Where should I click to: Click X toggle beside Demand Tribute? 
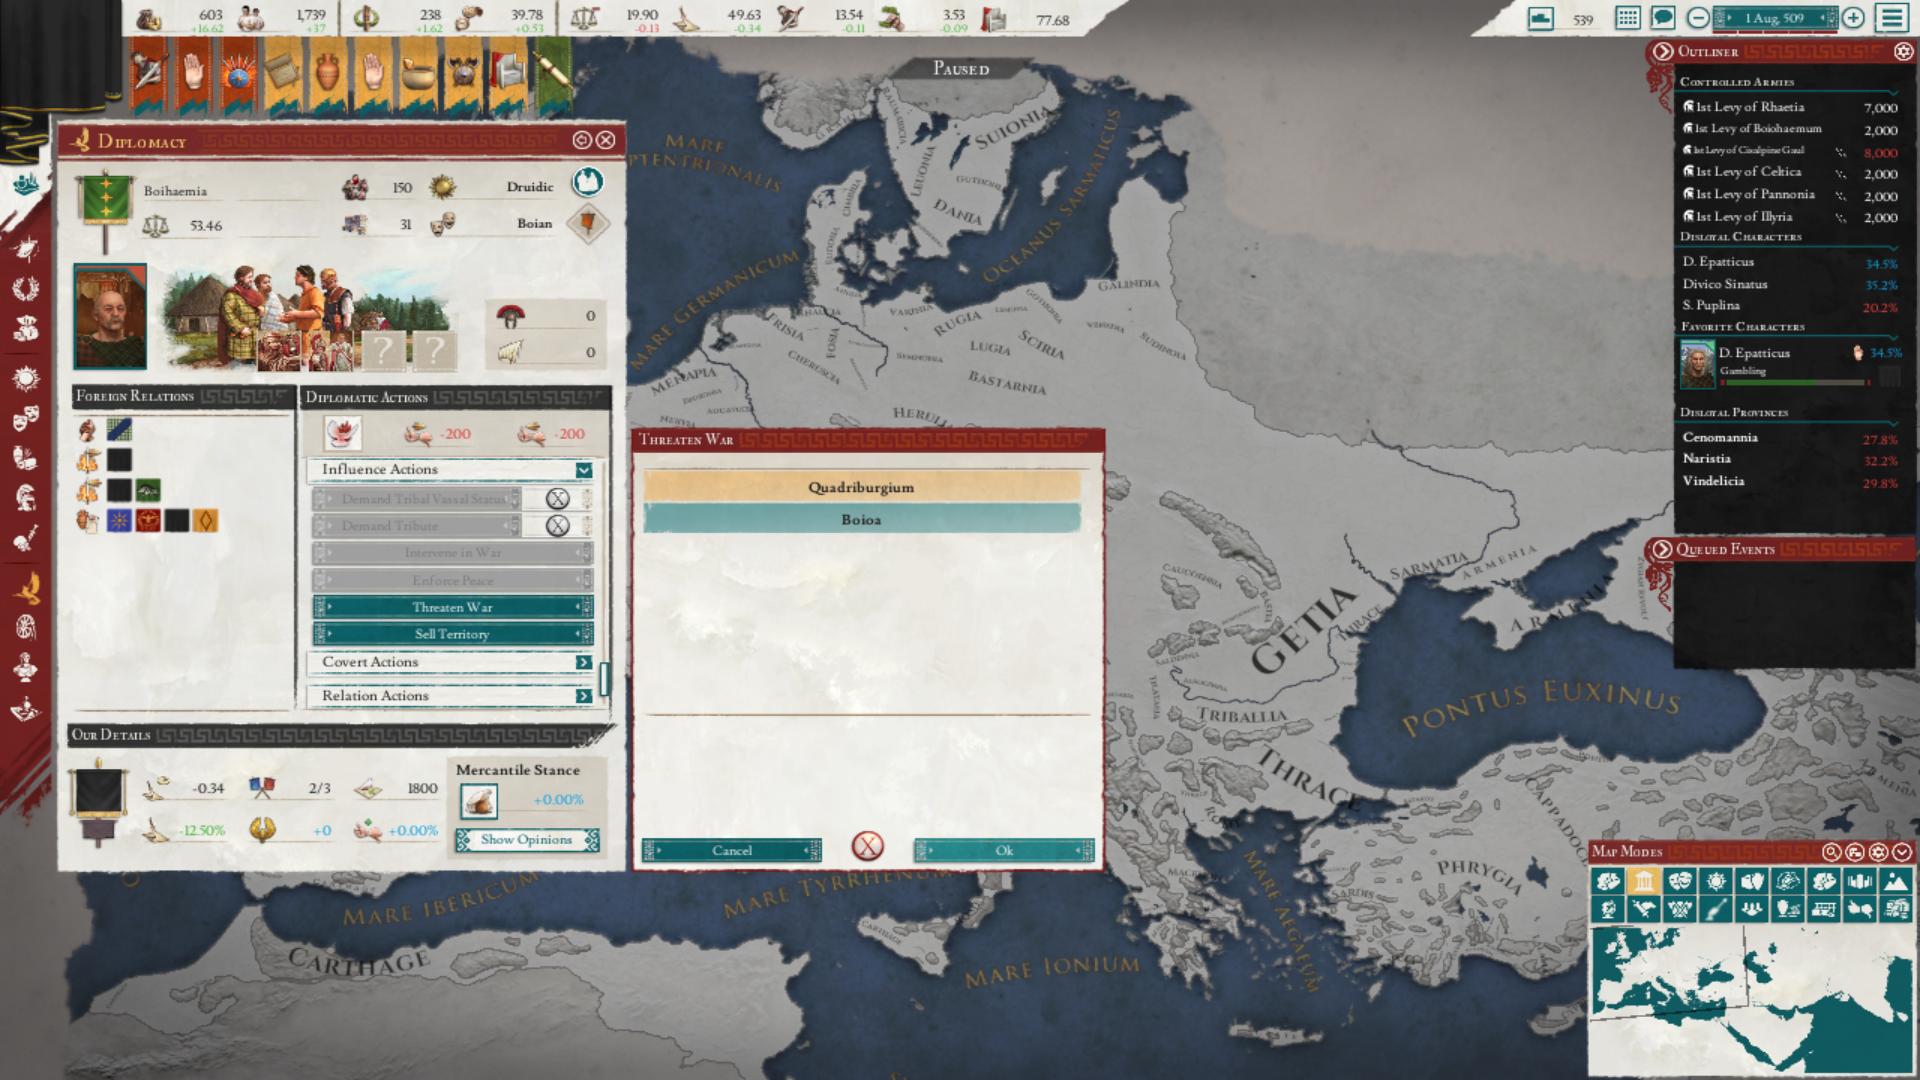[558, 525]
